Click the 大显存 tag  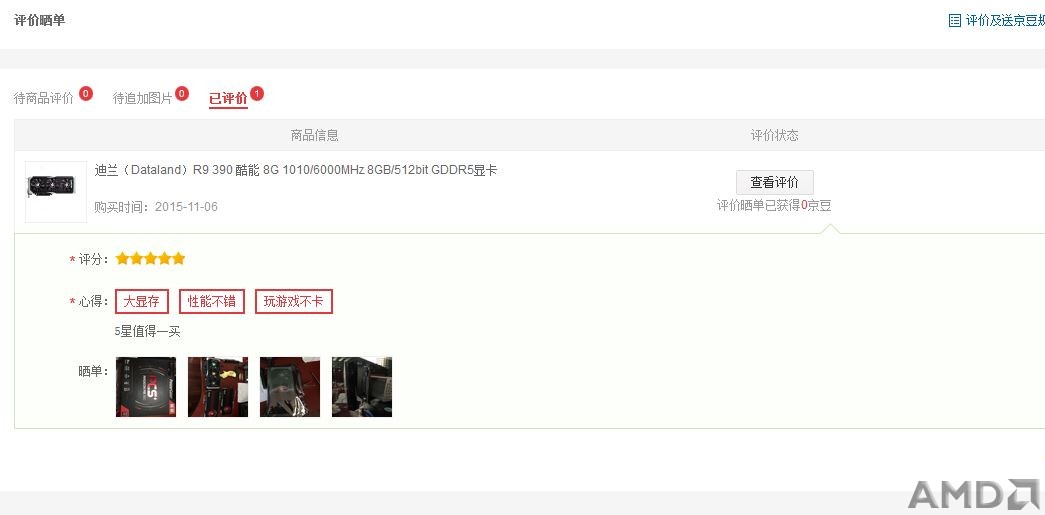tap(142, 301)
